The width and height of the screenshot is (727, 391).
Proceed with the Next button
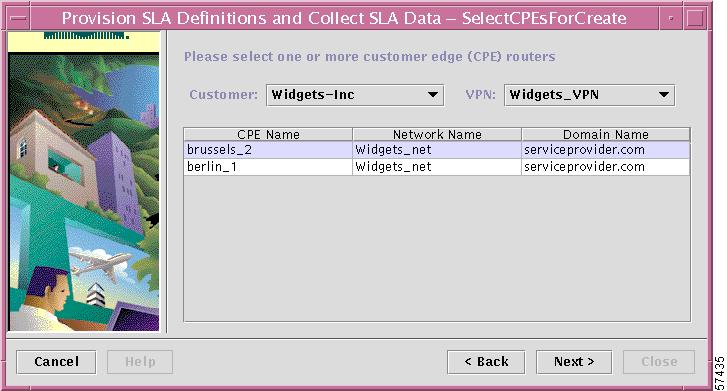tap(574, 362)
